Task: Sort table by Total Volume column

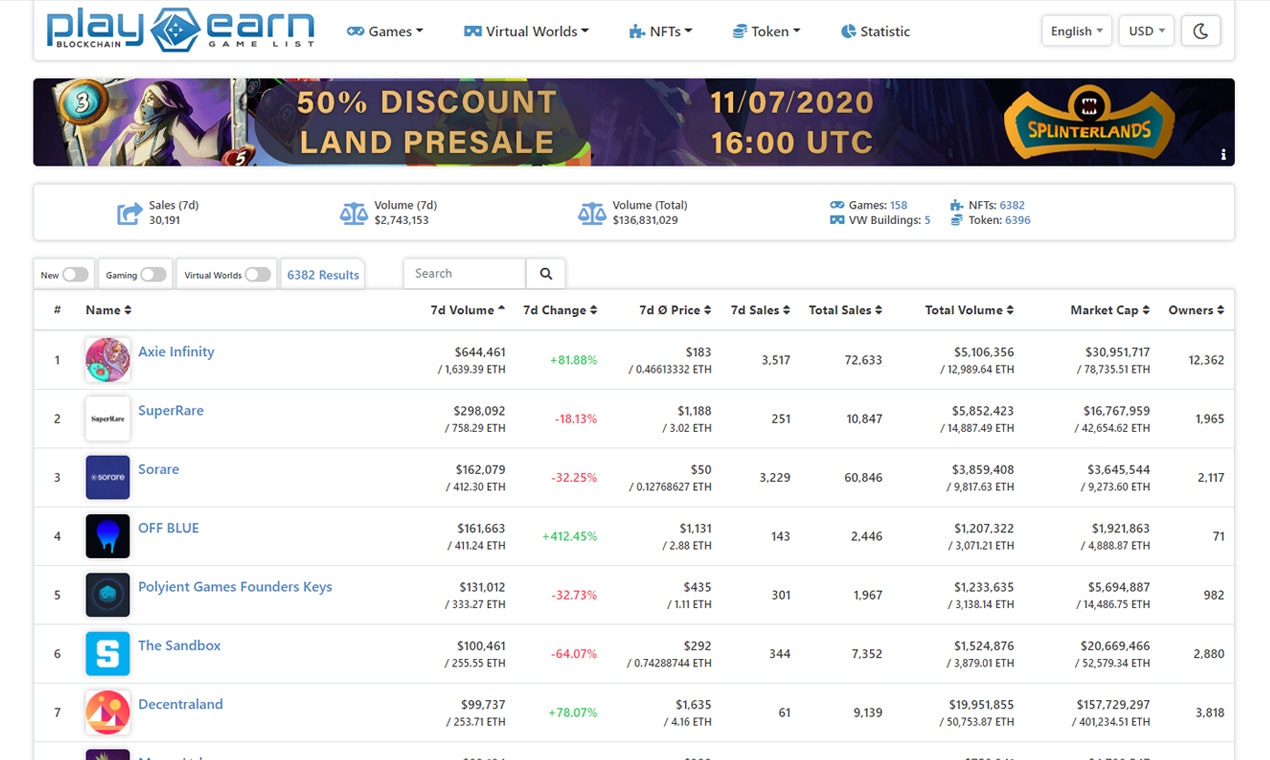Action: 969,310
